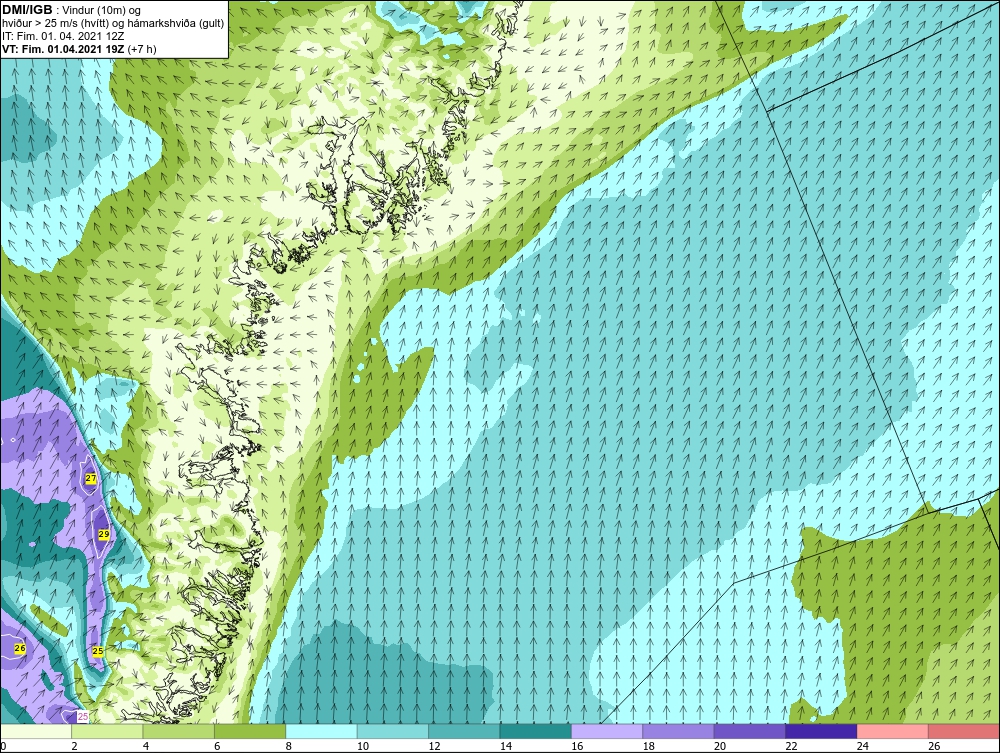Click the legend scale number 8

click(288, 746)
